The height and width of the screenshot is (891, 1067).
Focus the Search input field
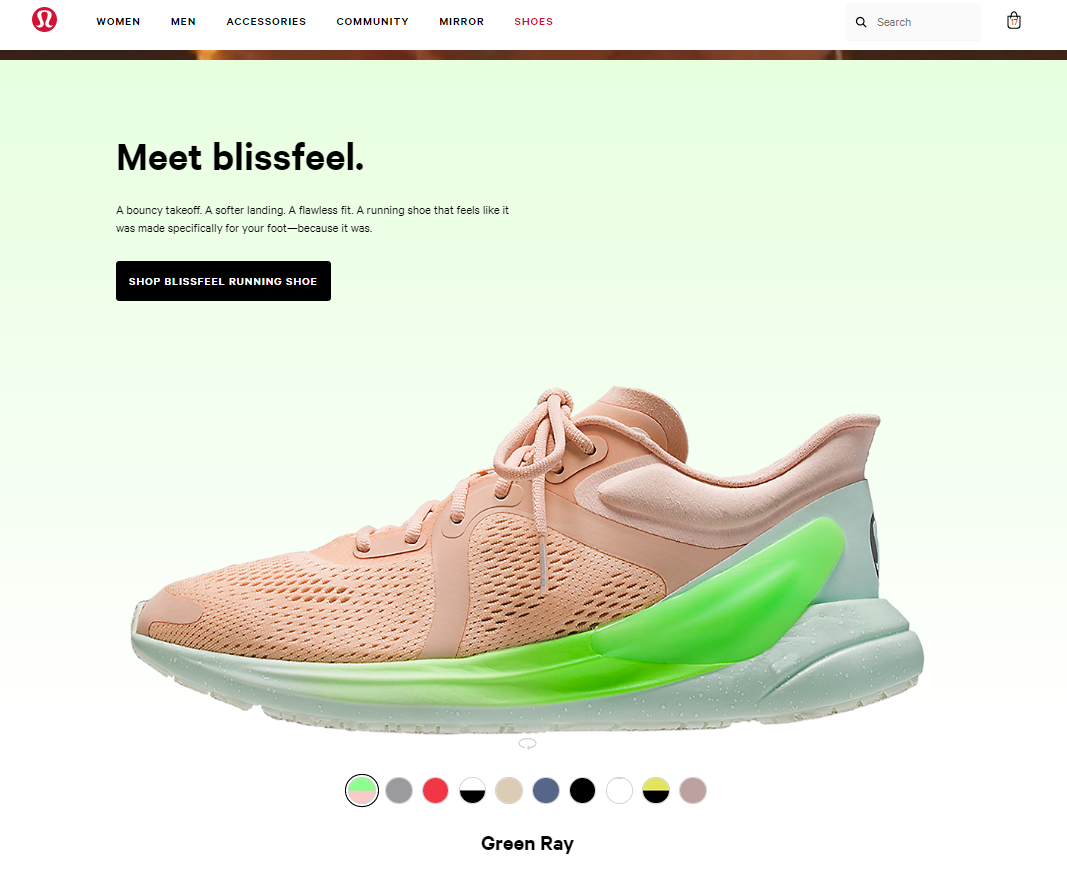tap(913, 22)
